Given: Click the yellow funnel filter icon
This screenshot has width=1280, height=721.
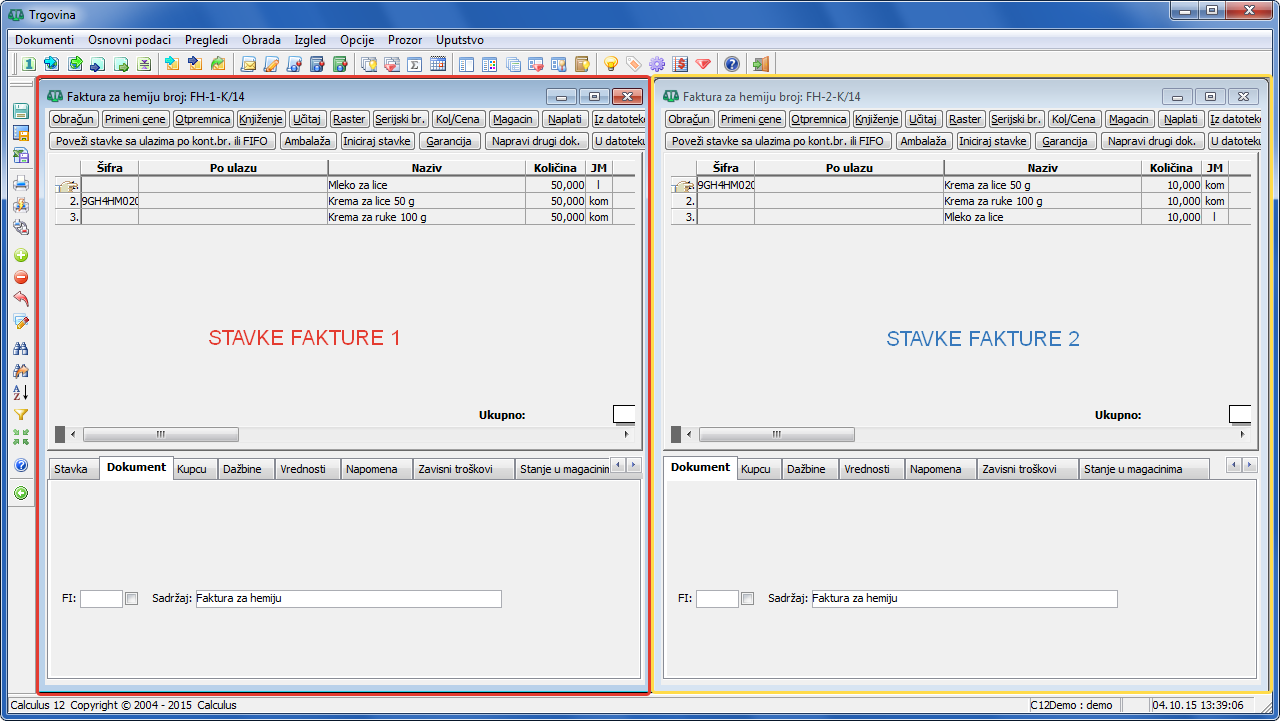Looking at the screenshot, I should (21, 414).
